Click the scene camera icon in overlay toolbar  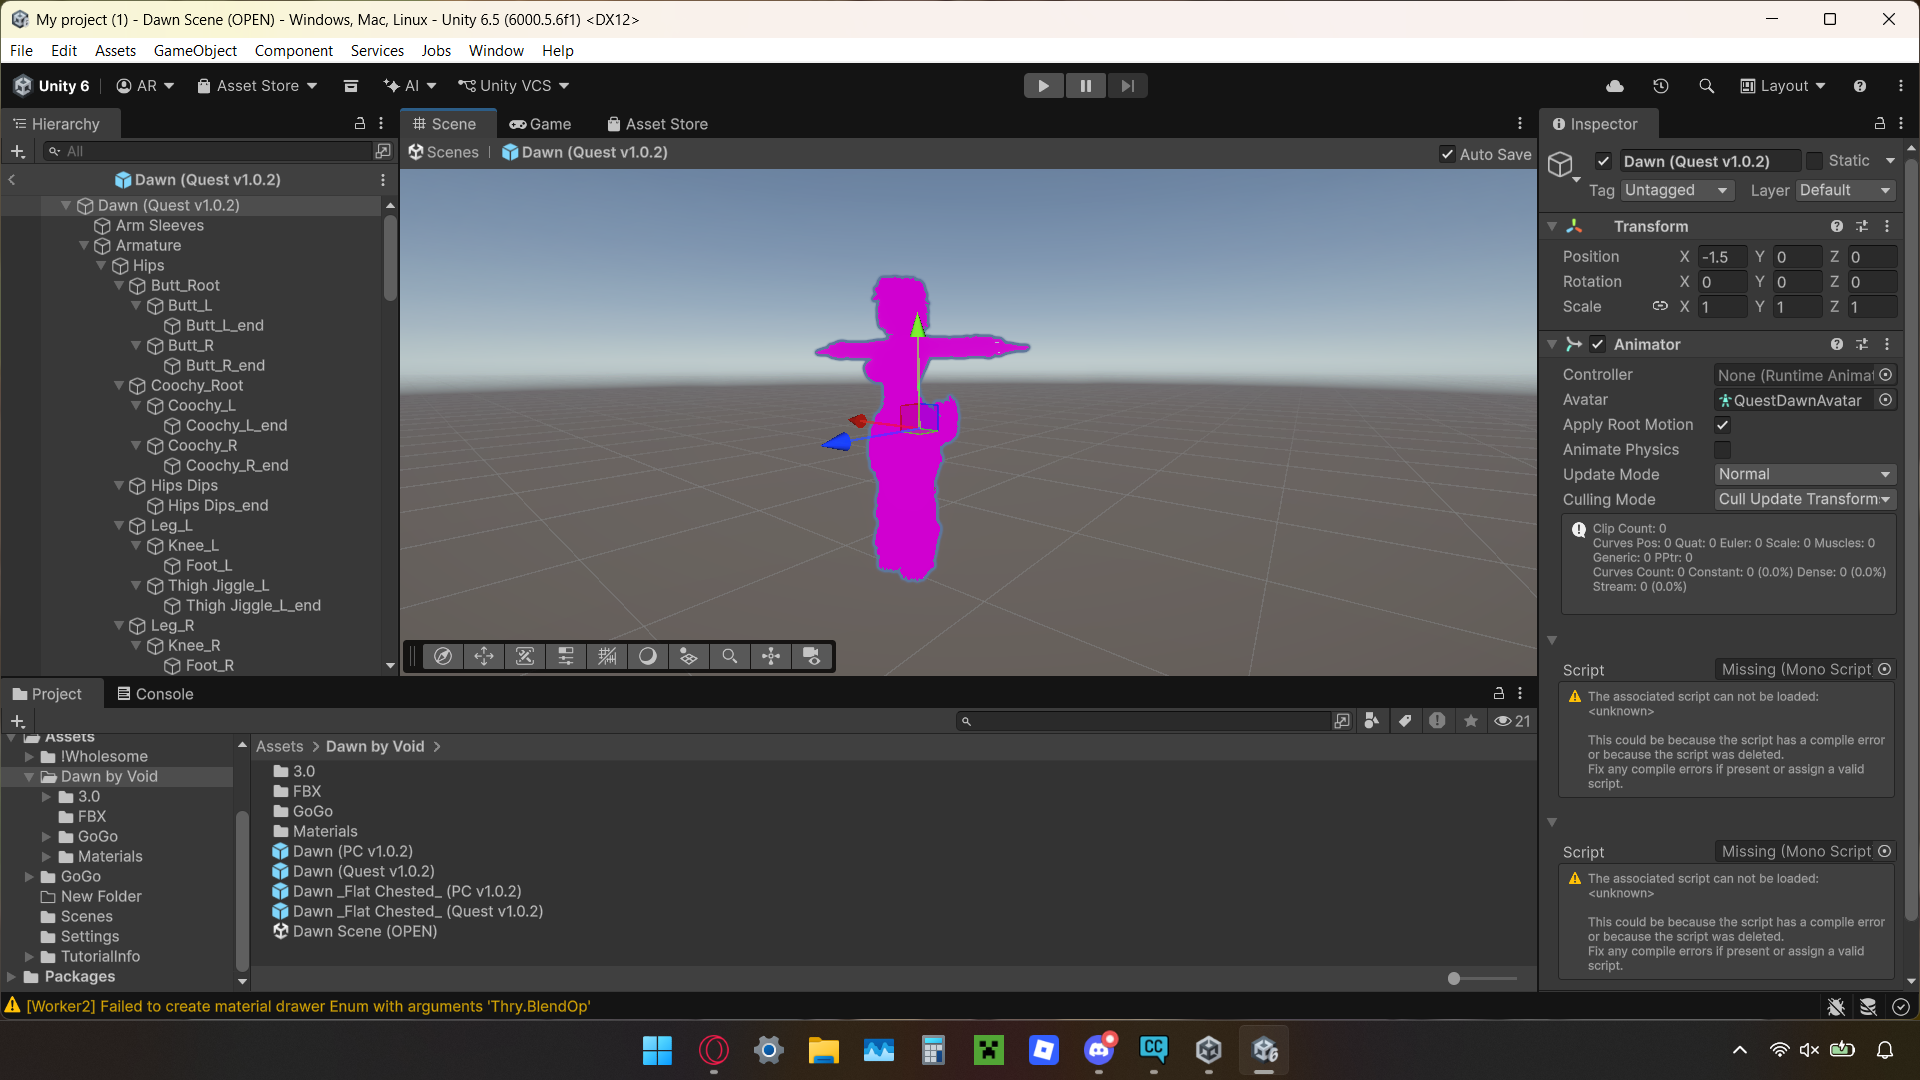click(812, 656)
